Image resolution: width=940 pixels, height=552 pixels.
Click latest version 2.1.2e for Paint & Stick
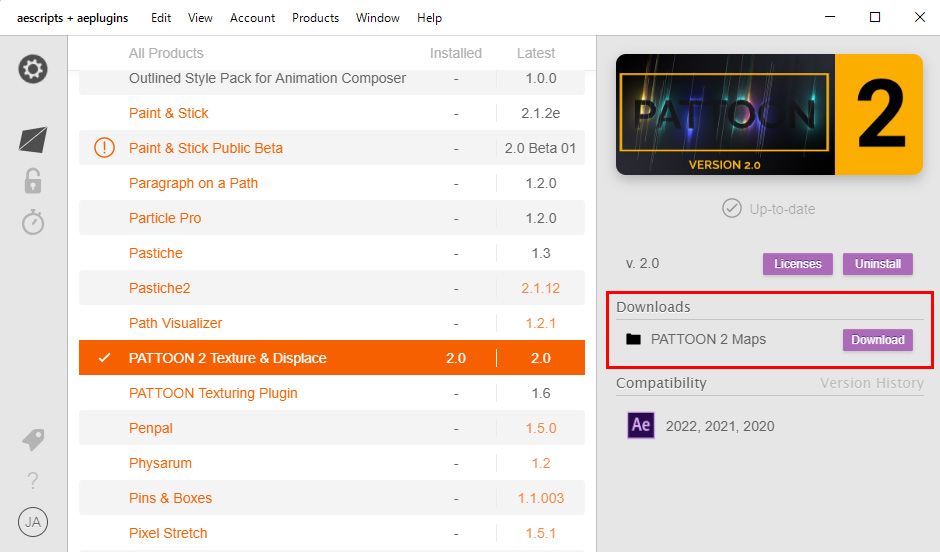[x=541, y=113]
